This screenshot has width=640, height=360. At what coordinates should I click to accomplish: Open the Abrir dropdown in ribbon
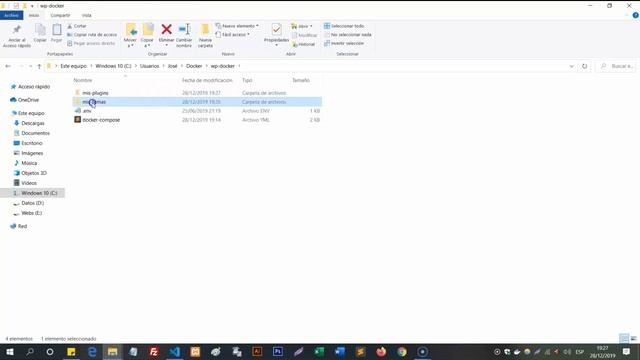(x=302, y=26)
